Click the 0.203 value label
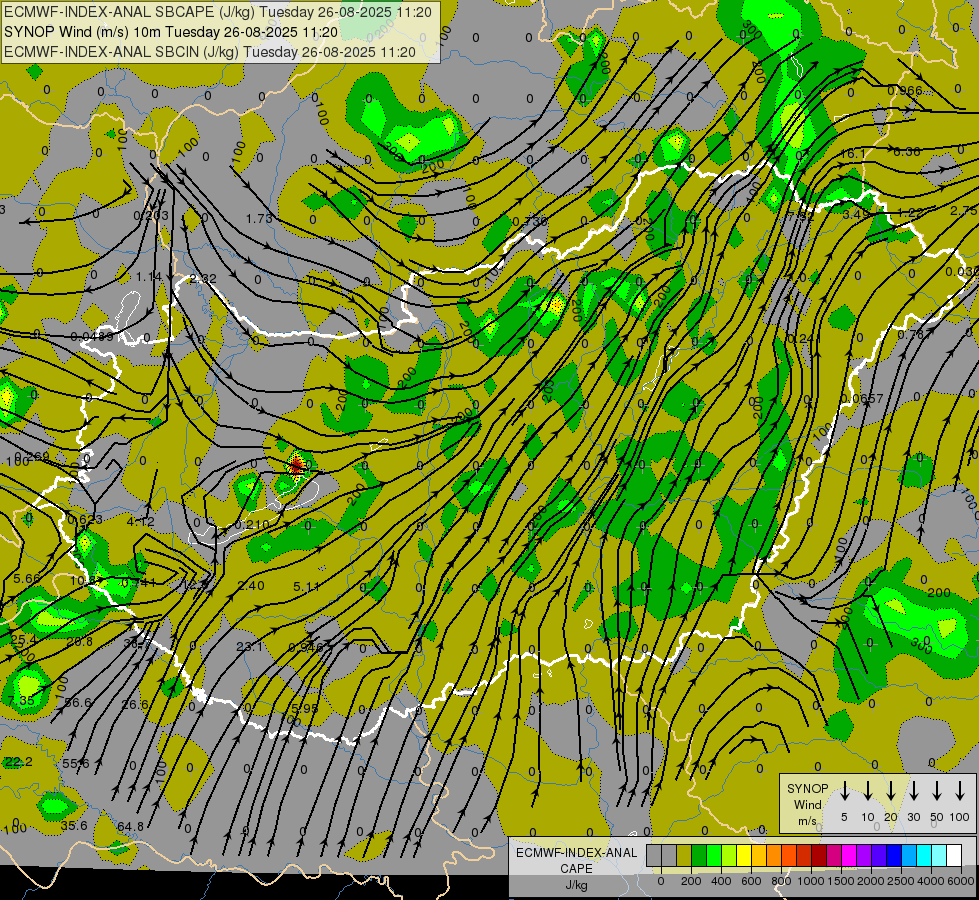Image resolution: width=979 pixels, height=900 pixels. 152,215
